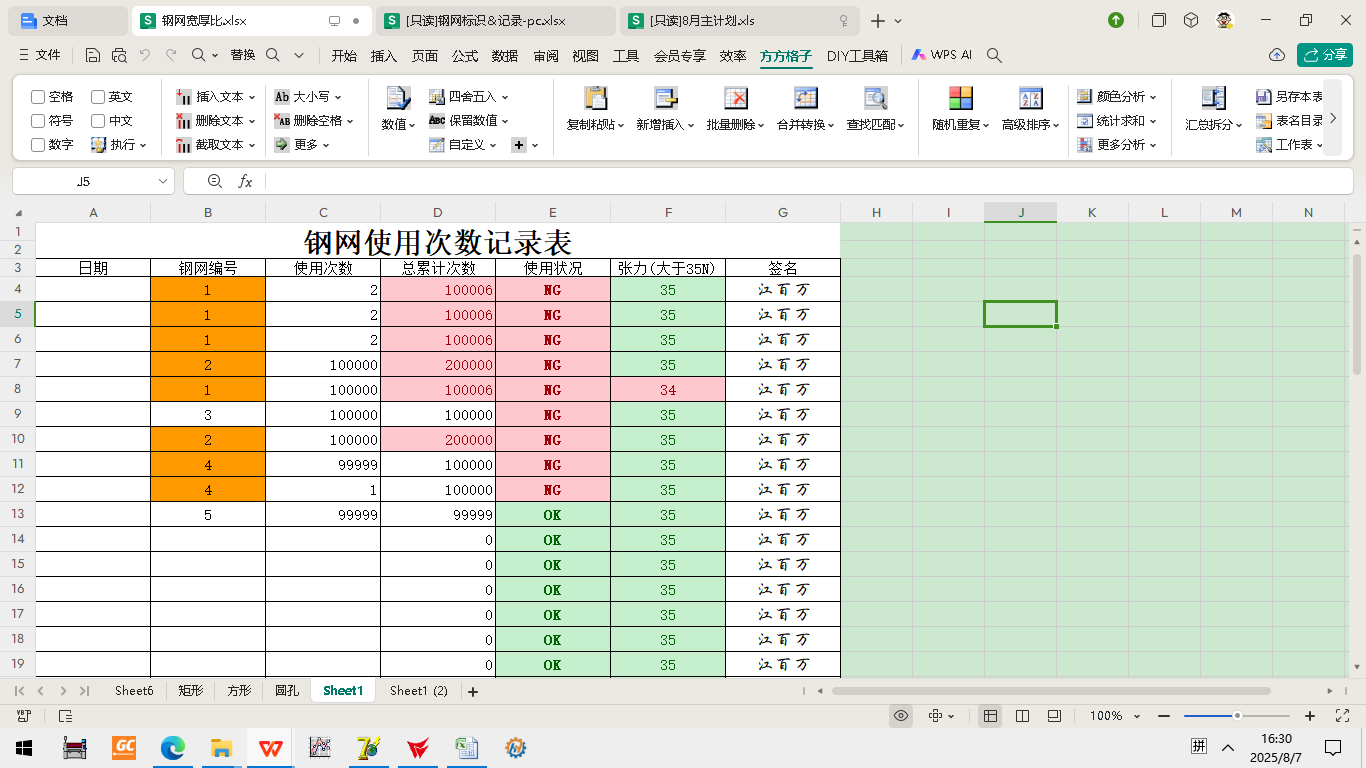Open the 查找匹配 magnifier tool
Viewport: 1366px width, 768px height.
pos(875,98)
